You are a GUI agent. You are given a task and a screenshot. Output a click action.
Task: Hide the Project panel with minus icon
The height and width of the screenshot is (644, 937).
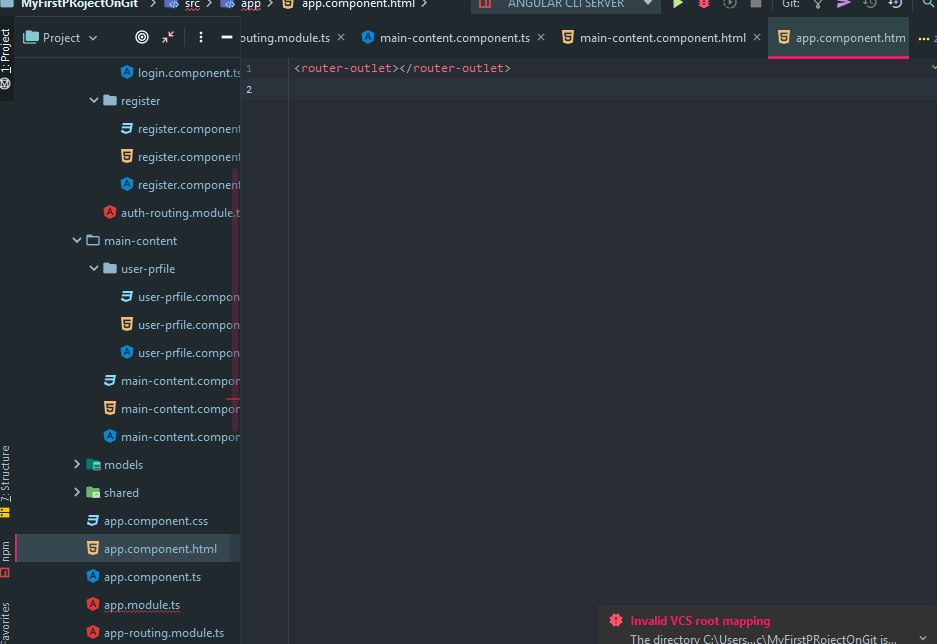coord(227,37)
